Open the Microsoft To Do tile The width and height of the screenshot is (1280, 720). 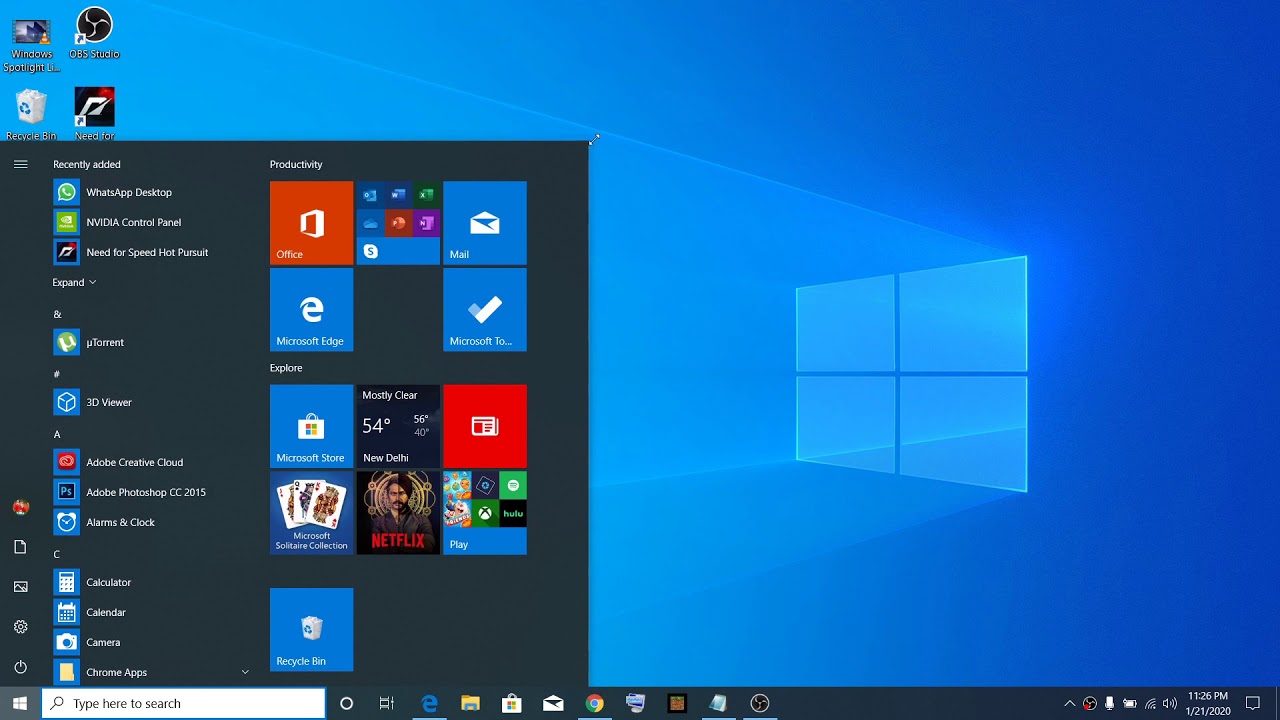[x=485, y=310]
